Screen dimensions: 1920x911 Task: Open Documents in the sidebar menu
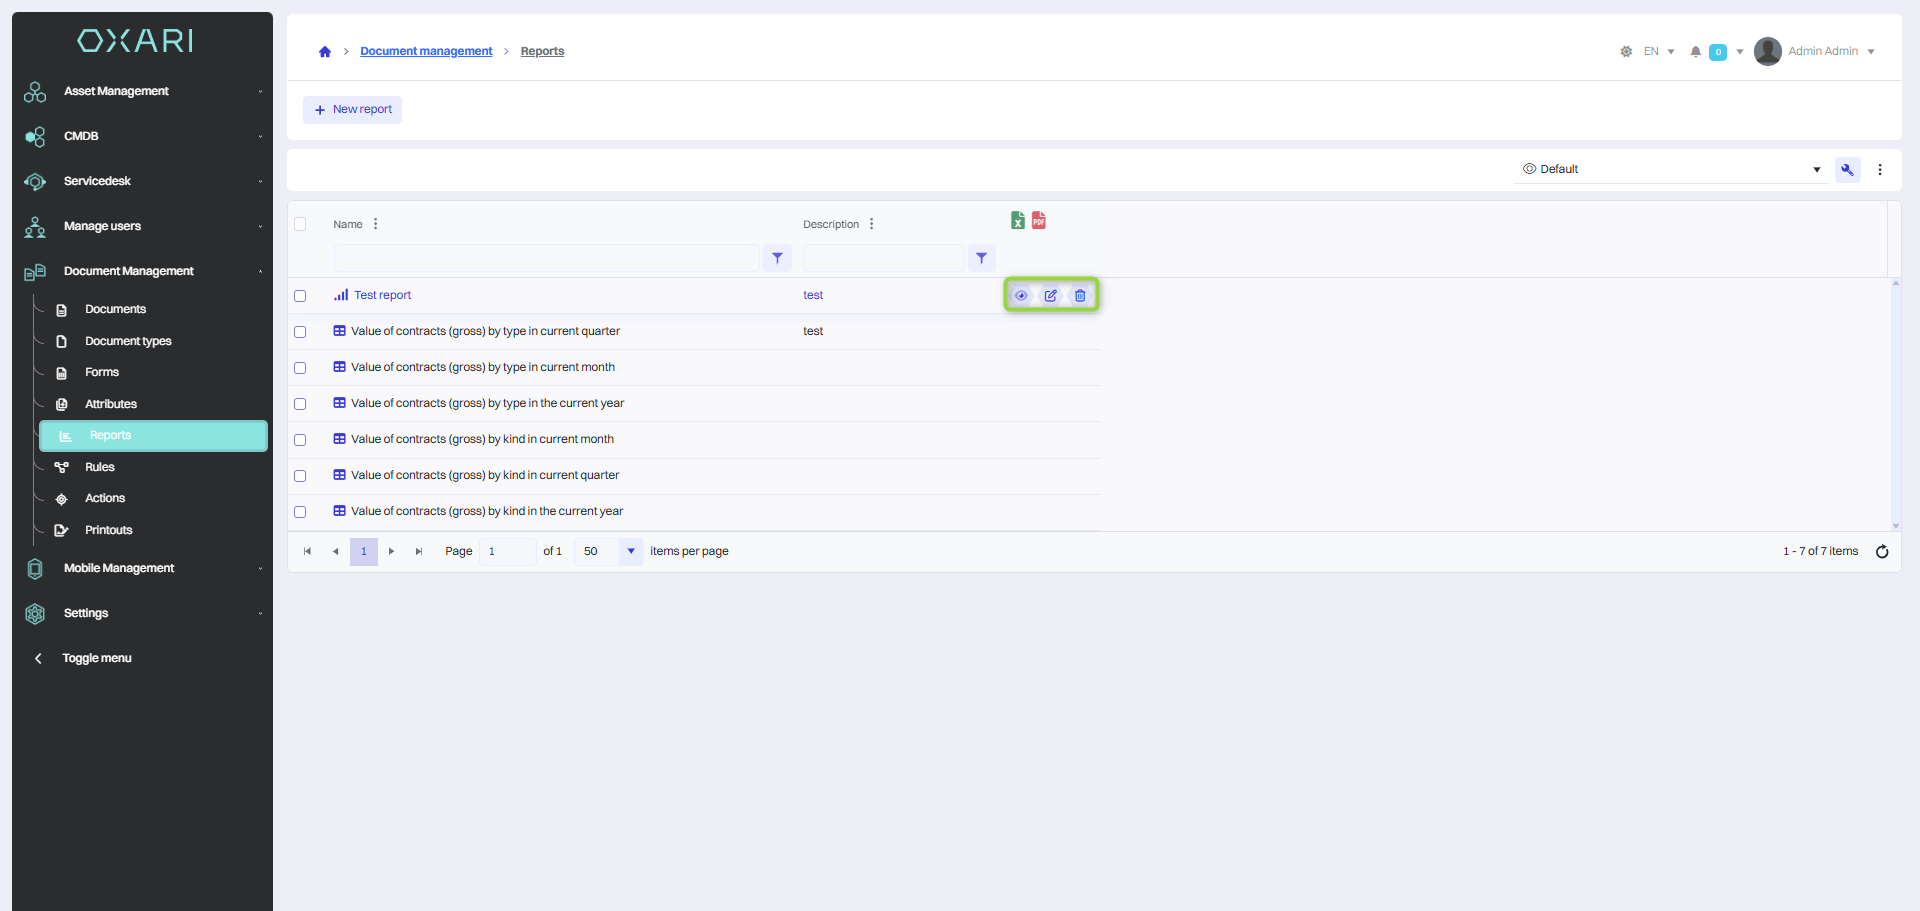point(115,310)
